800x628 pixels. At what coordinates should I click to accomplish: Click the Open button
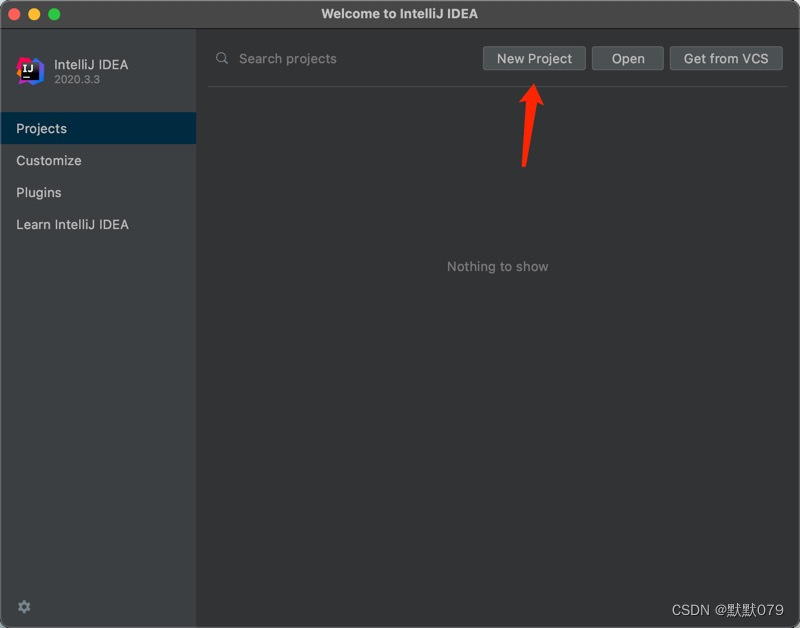pyautogui.click(x=628, y=59)
